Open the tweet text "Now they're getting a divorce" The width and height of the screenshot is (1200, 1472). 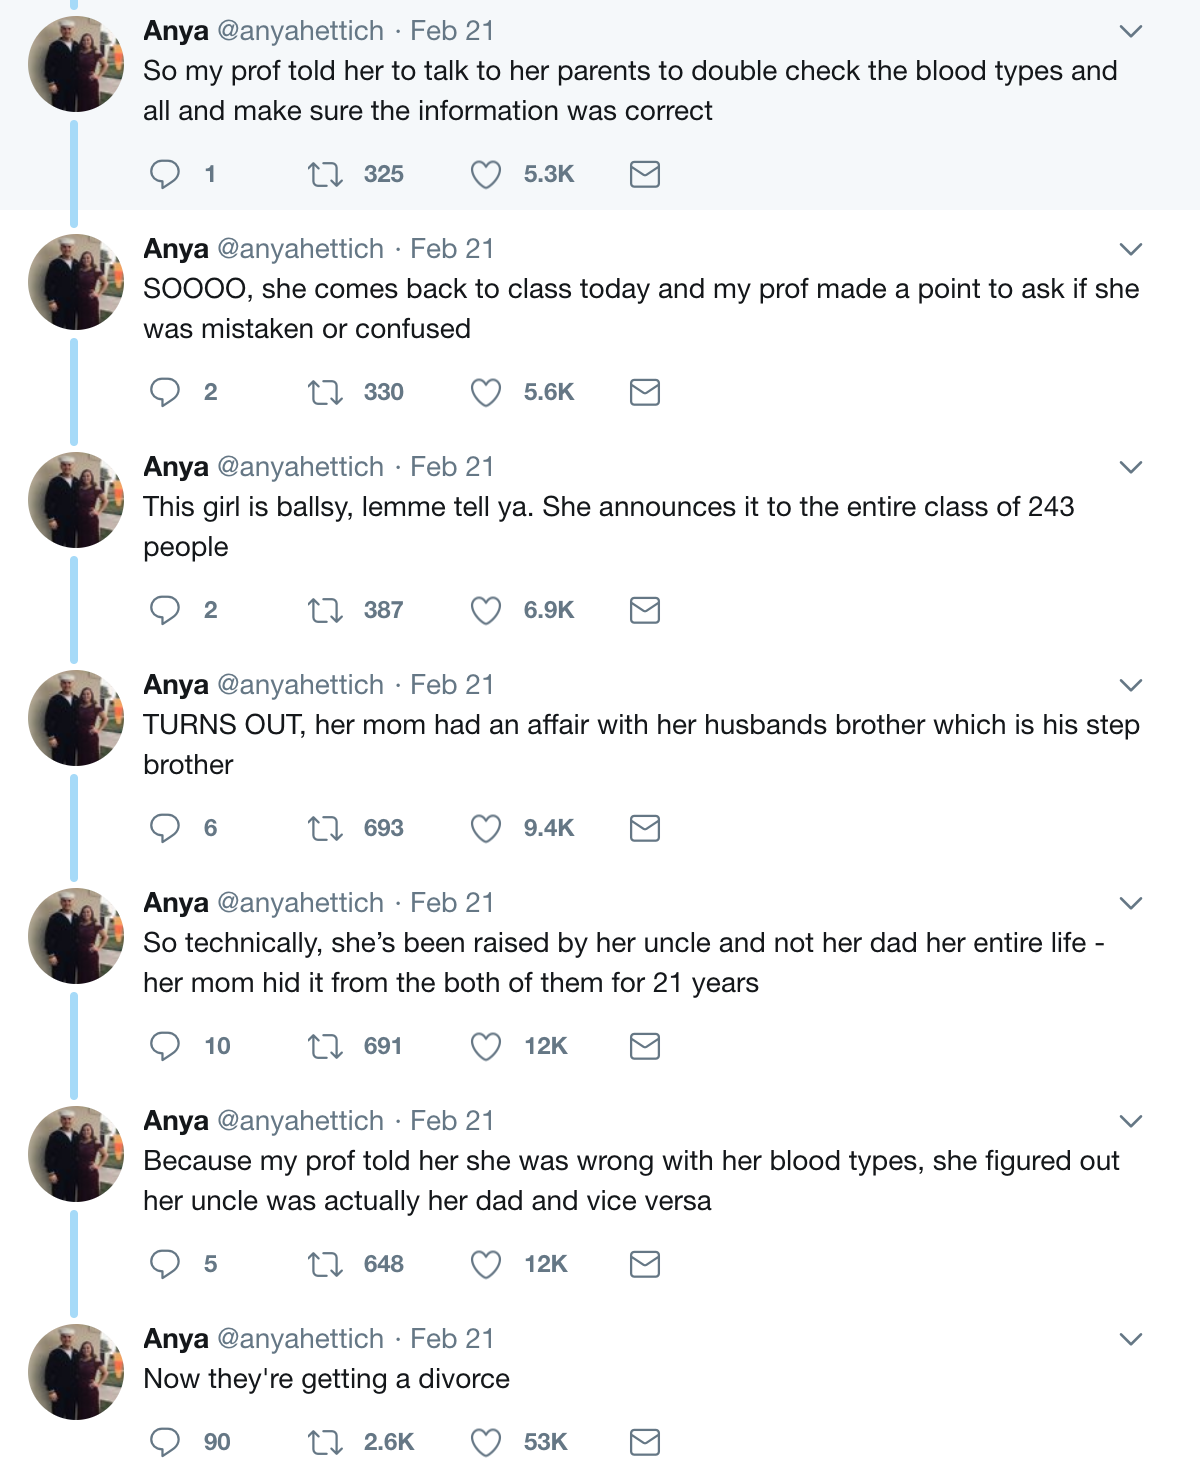pos(326,1379)
